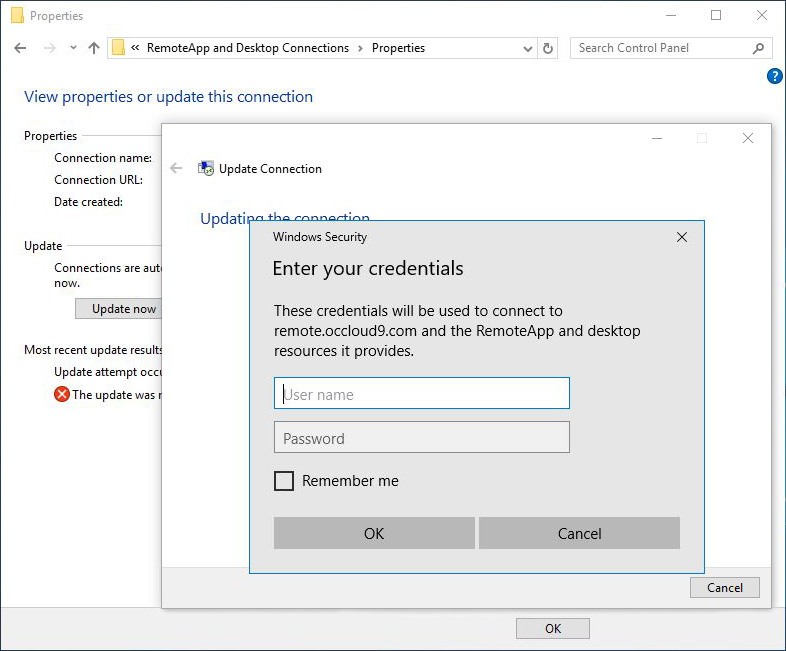Click the User name field
786x651 pixels.
click(422, 393)
